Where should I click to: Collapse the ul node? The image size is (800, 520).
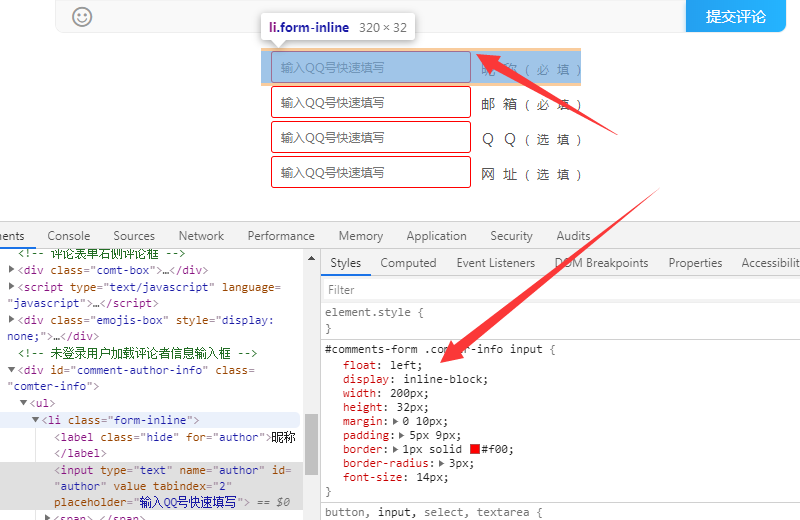(x=23, y=403)
